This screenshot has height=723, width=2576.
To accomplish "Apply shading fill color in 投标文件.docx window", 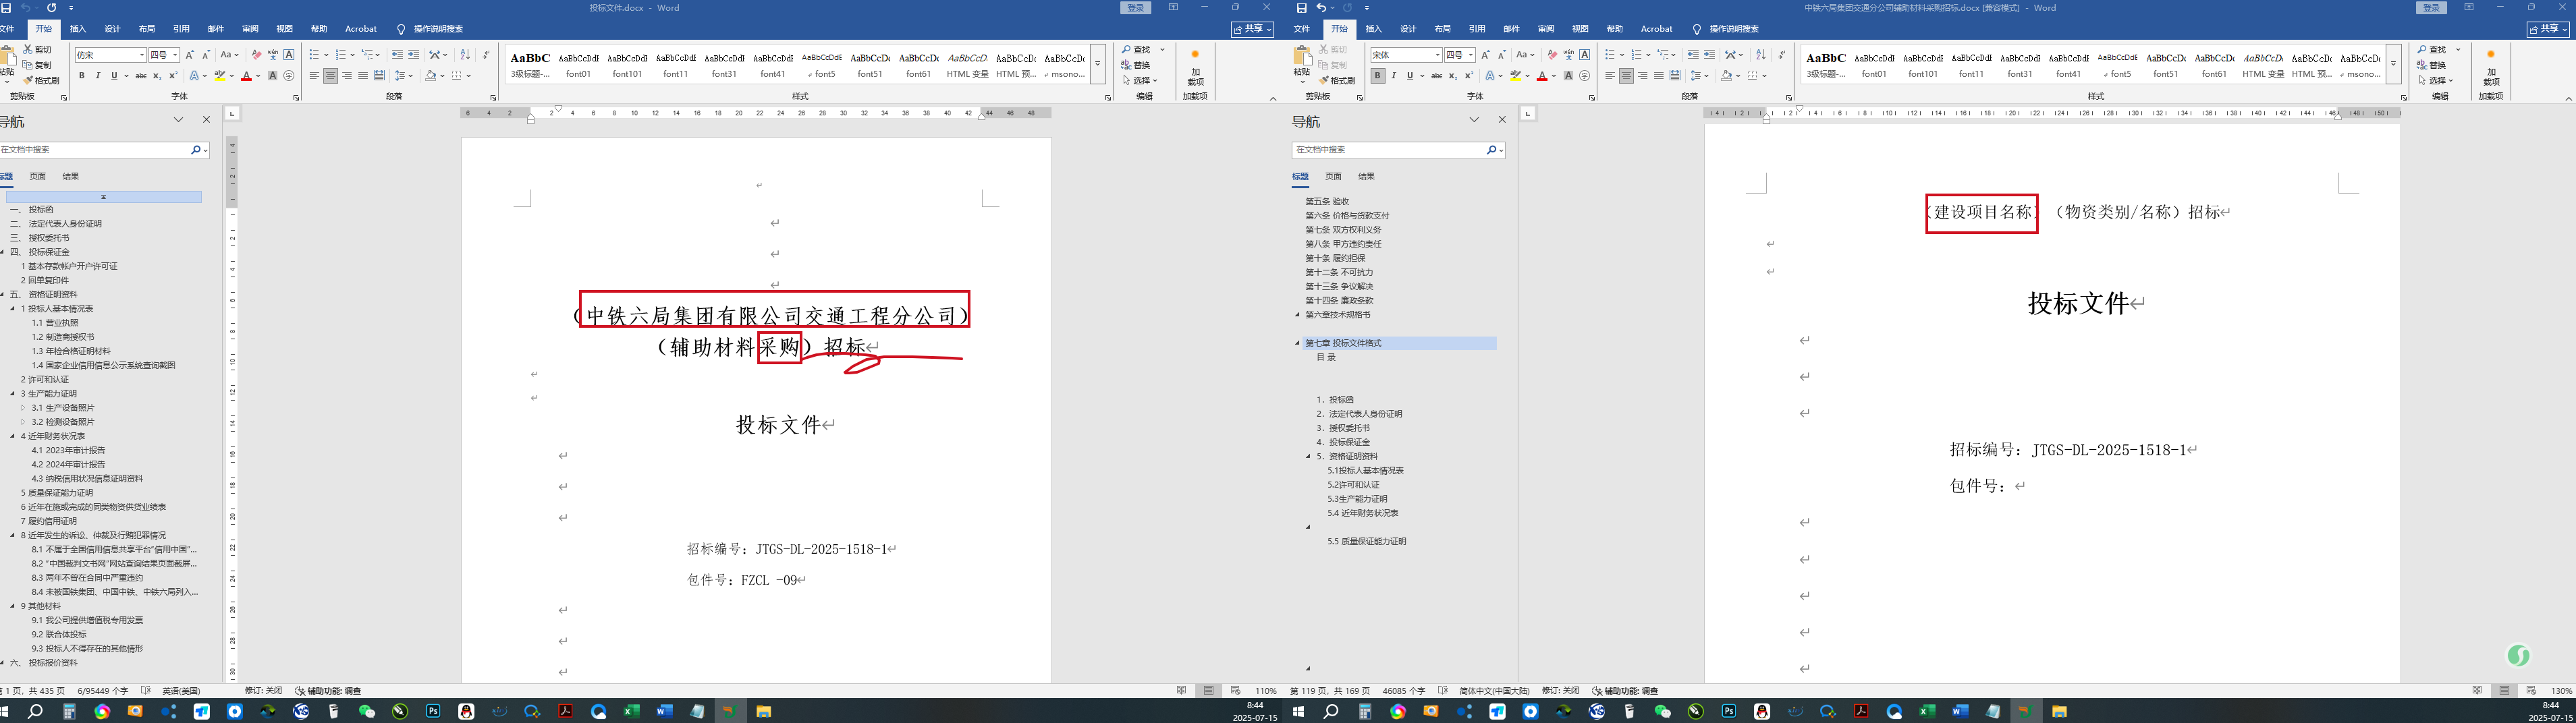I will coord(430,76).
